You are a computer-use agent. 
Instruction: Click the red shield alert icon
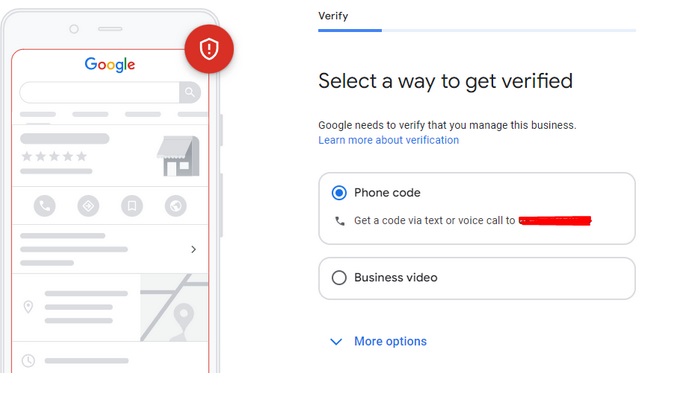pos(209,49)
